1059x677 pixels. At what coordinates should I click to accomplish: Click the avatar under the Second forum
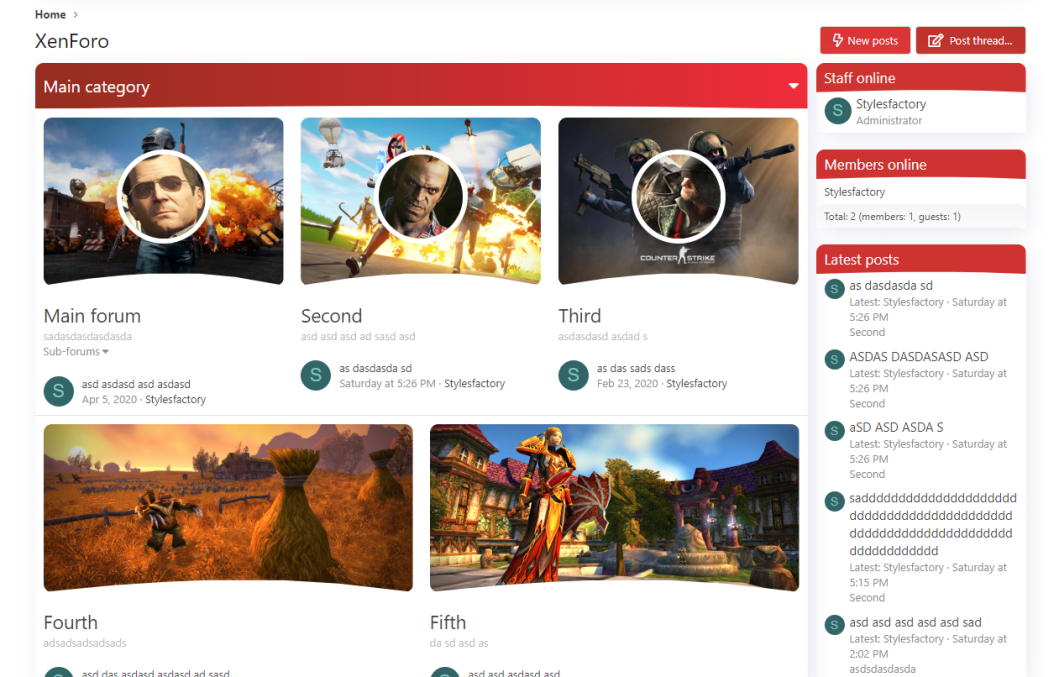coord(315,375)
